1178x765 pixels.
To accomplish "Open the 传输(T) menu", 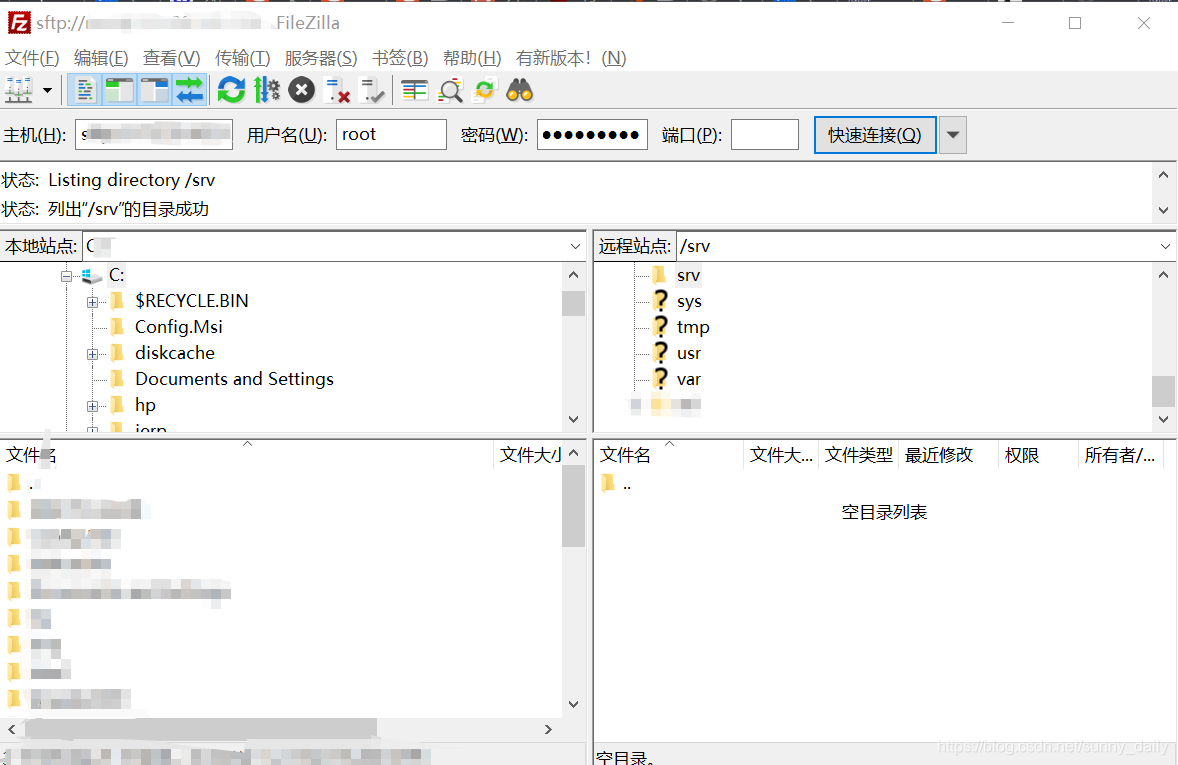I will click(242, 58).
